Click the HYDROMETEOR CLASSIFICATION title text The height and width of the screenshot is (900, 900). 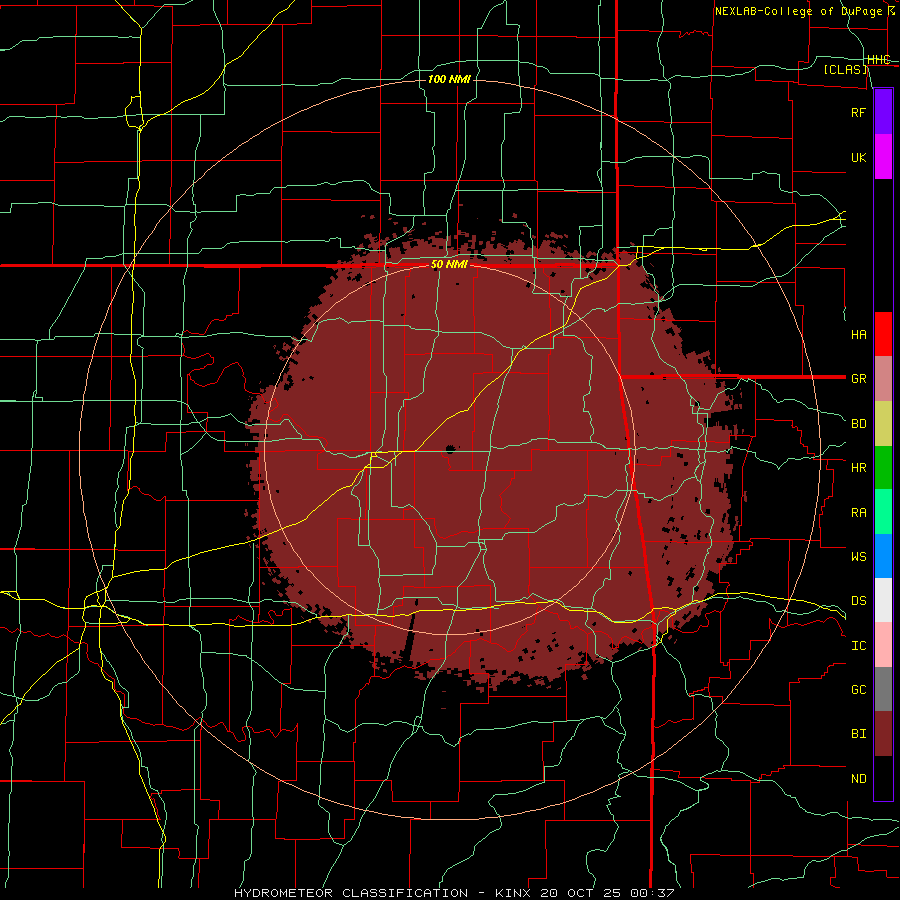click(x=351, y=893)
